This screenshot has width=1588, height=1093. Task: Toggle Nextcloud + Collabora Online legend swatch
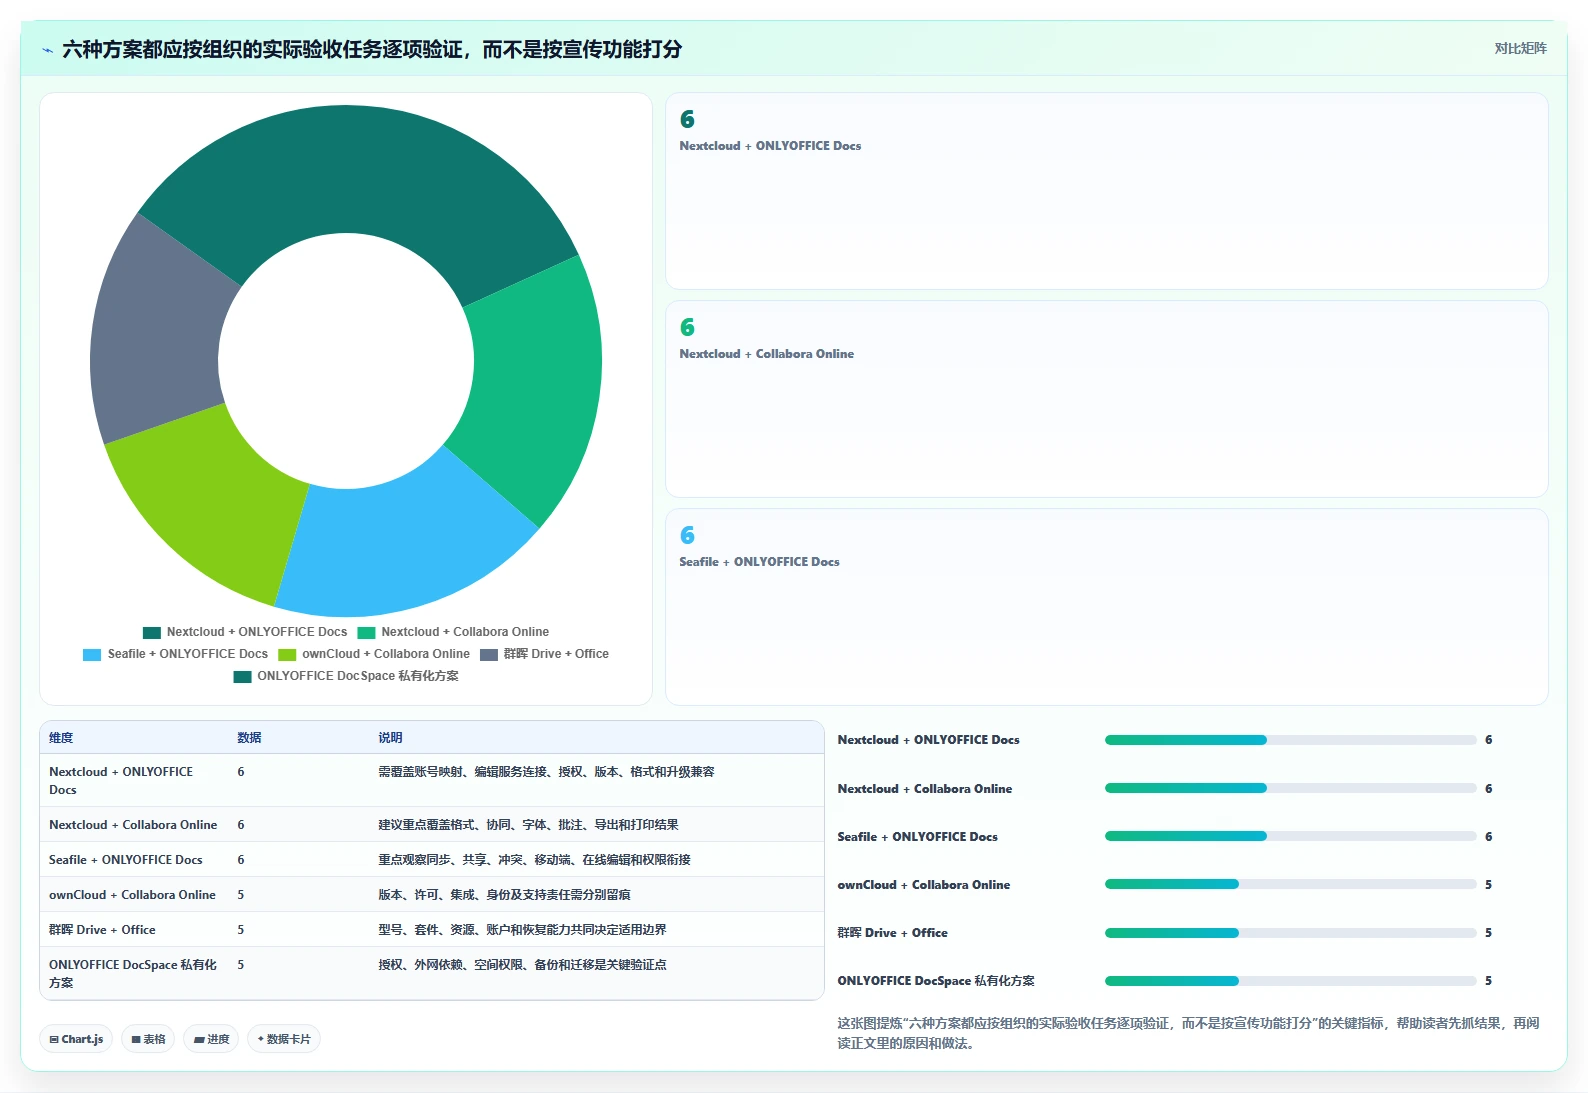(x=366, y=632)
